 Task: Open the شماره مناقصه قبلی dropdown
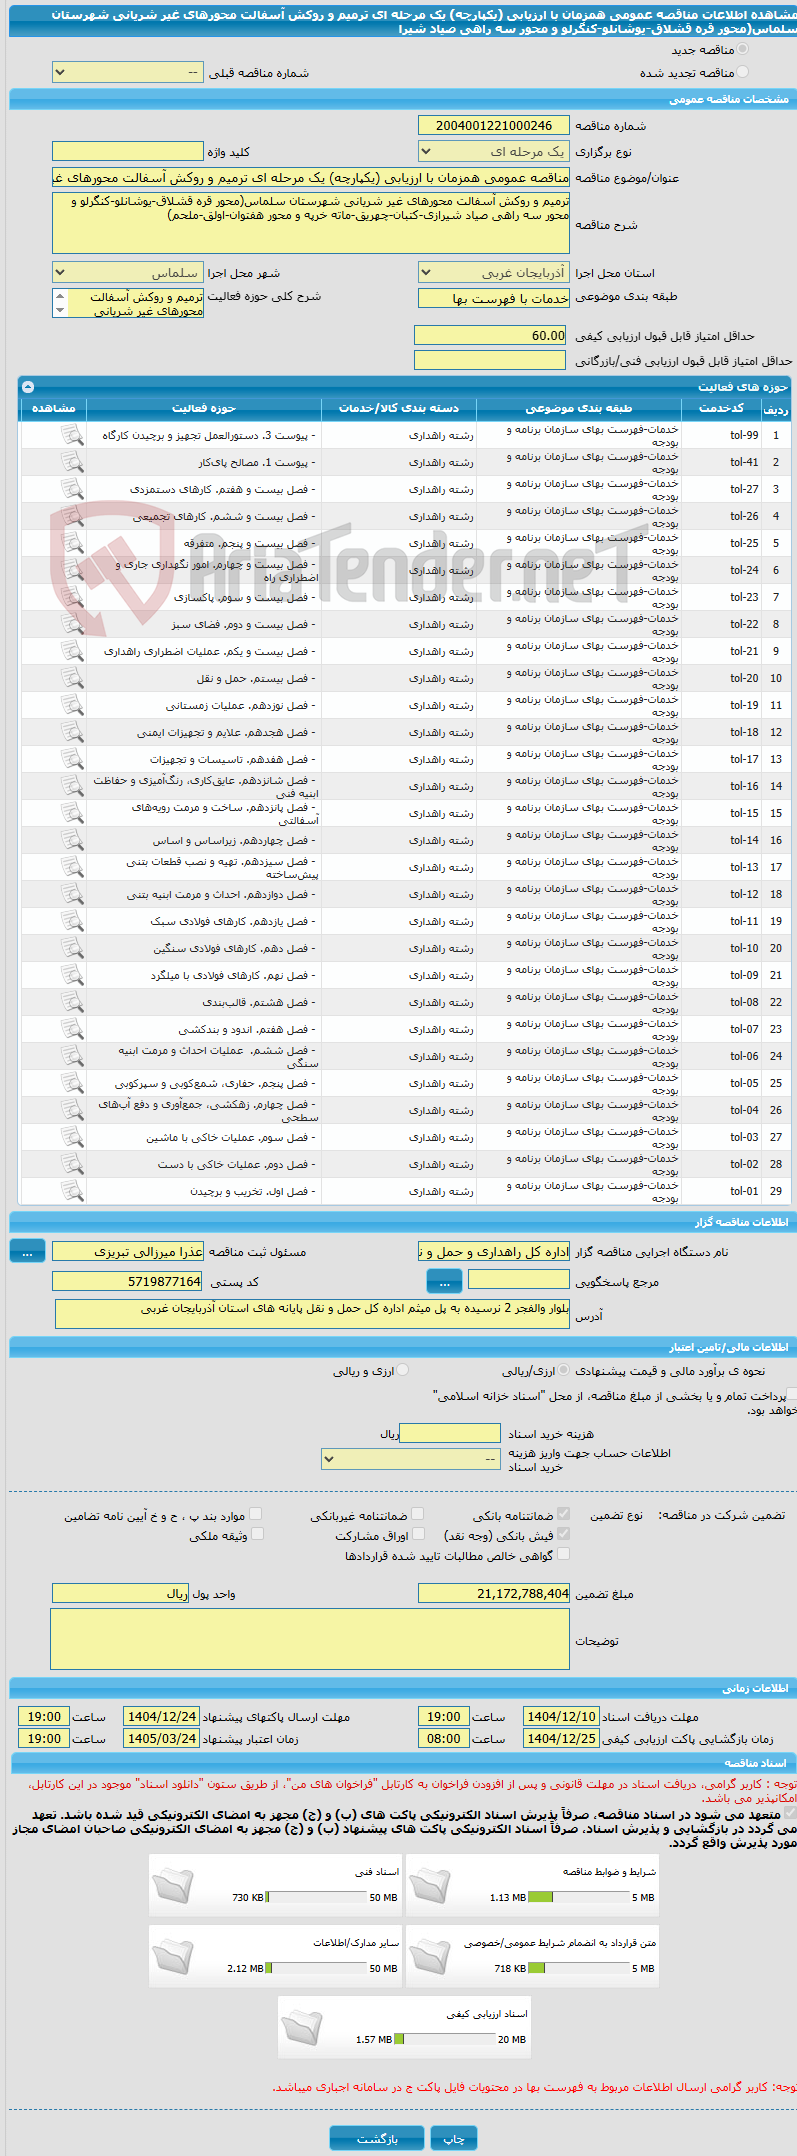128,73
